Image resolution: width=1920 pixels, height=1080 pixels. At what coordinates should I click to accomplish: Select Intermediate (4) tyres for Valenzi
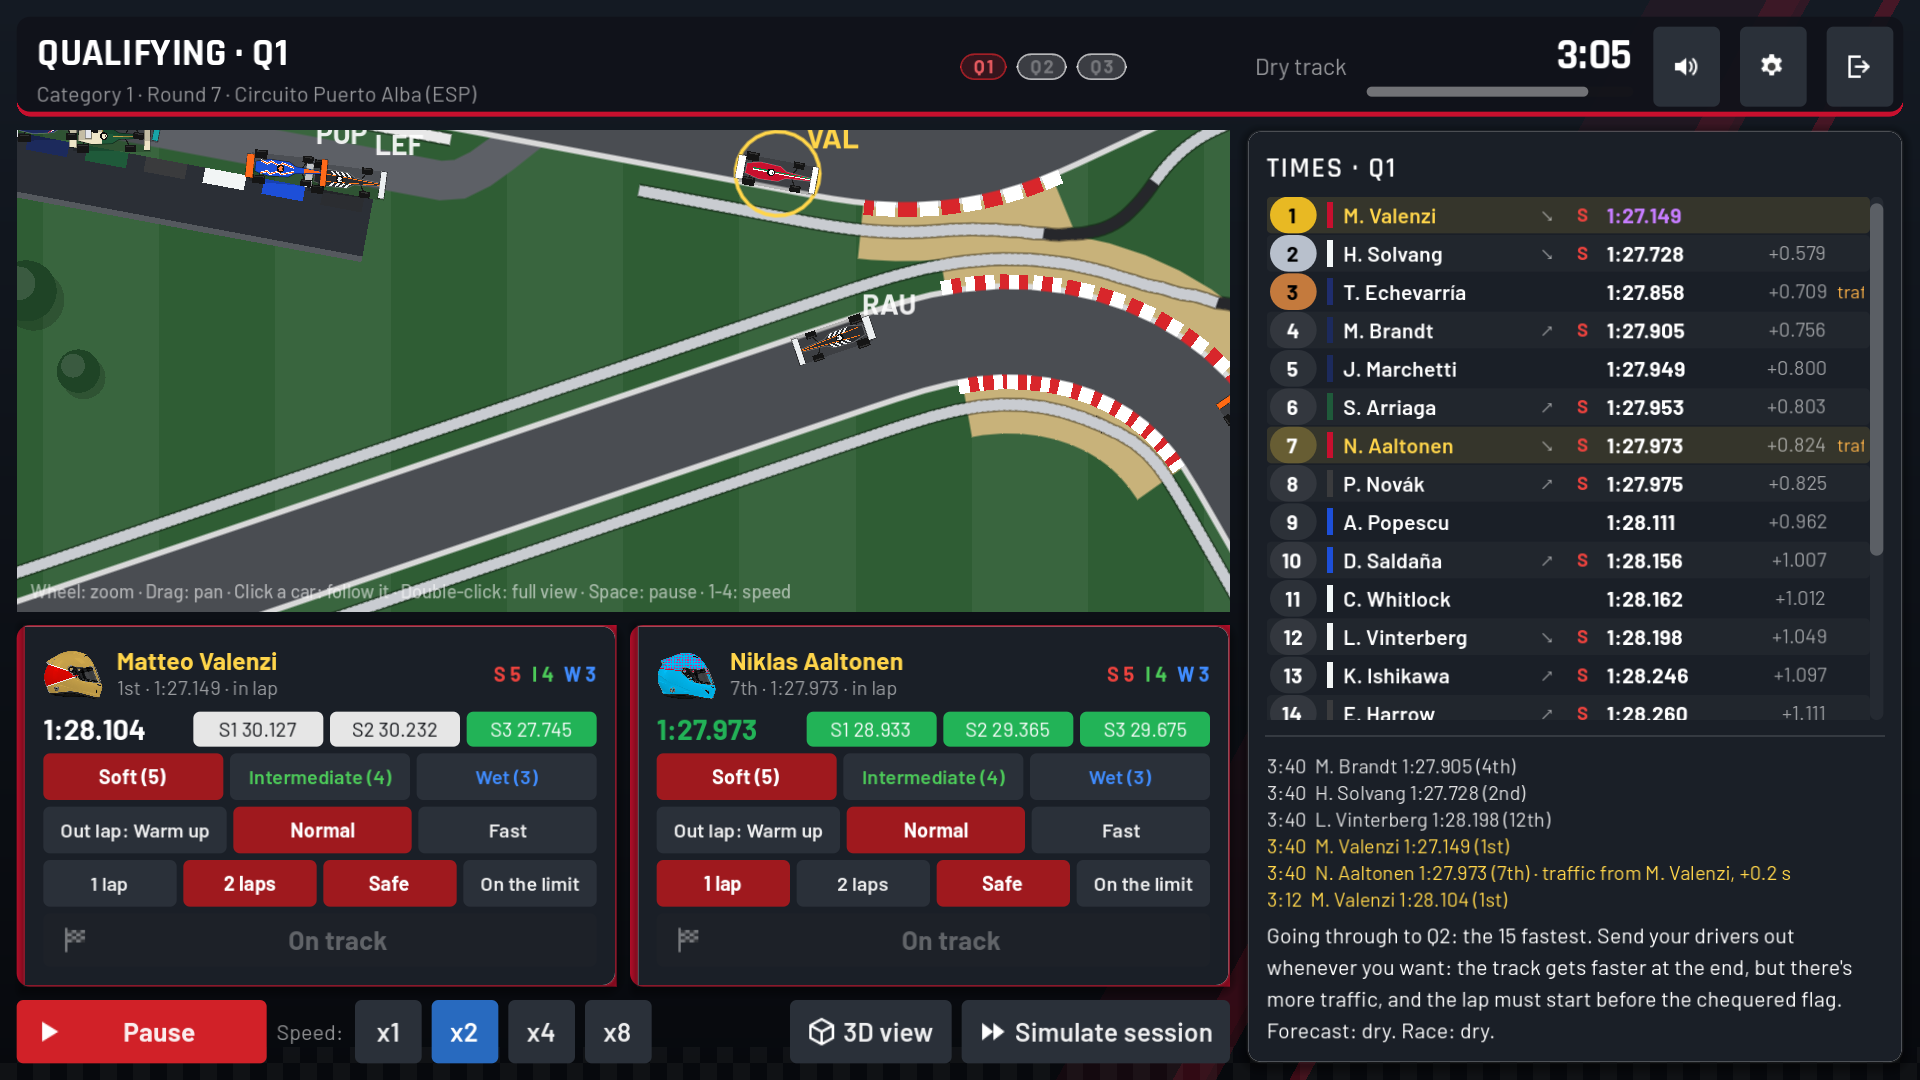click(x=320, y=777)
